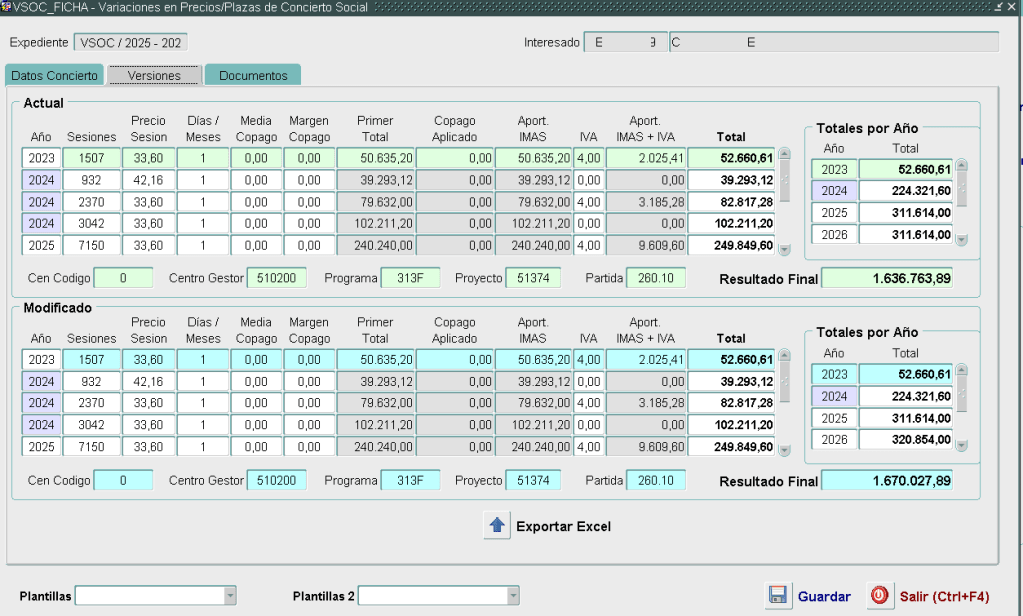Click the Guardar floppy disk icon
Image resolution: width=1023 pixels, height=616 pixels.
[x=778, y=595]
